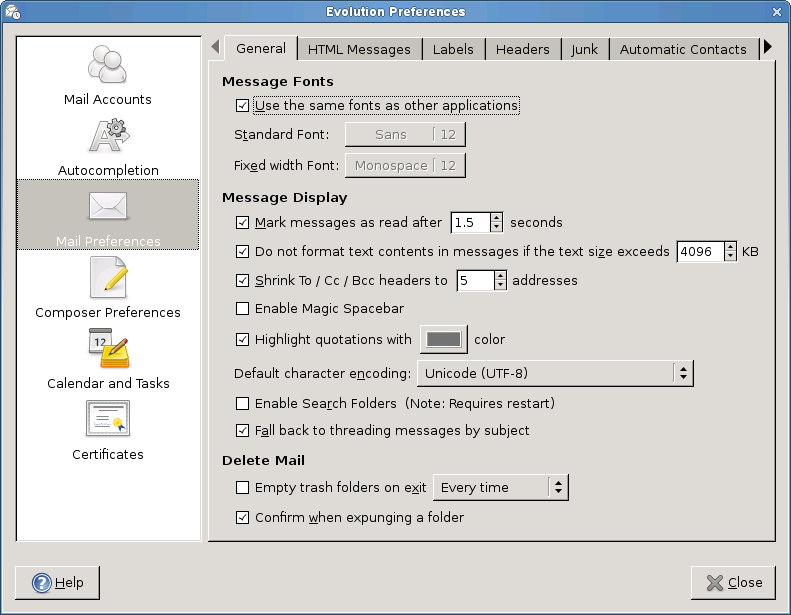Image resolution: width=791 pixels, height=615 pixels.
Task: Click the Evolution window menu icon in title bar
Action: pos(13,12)
